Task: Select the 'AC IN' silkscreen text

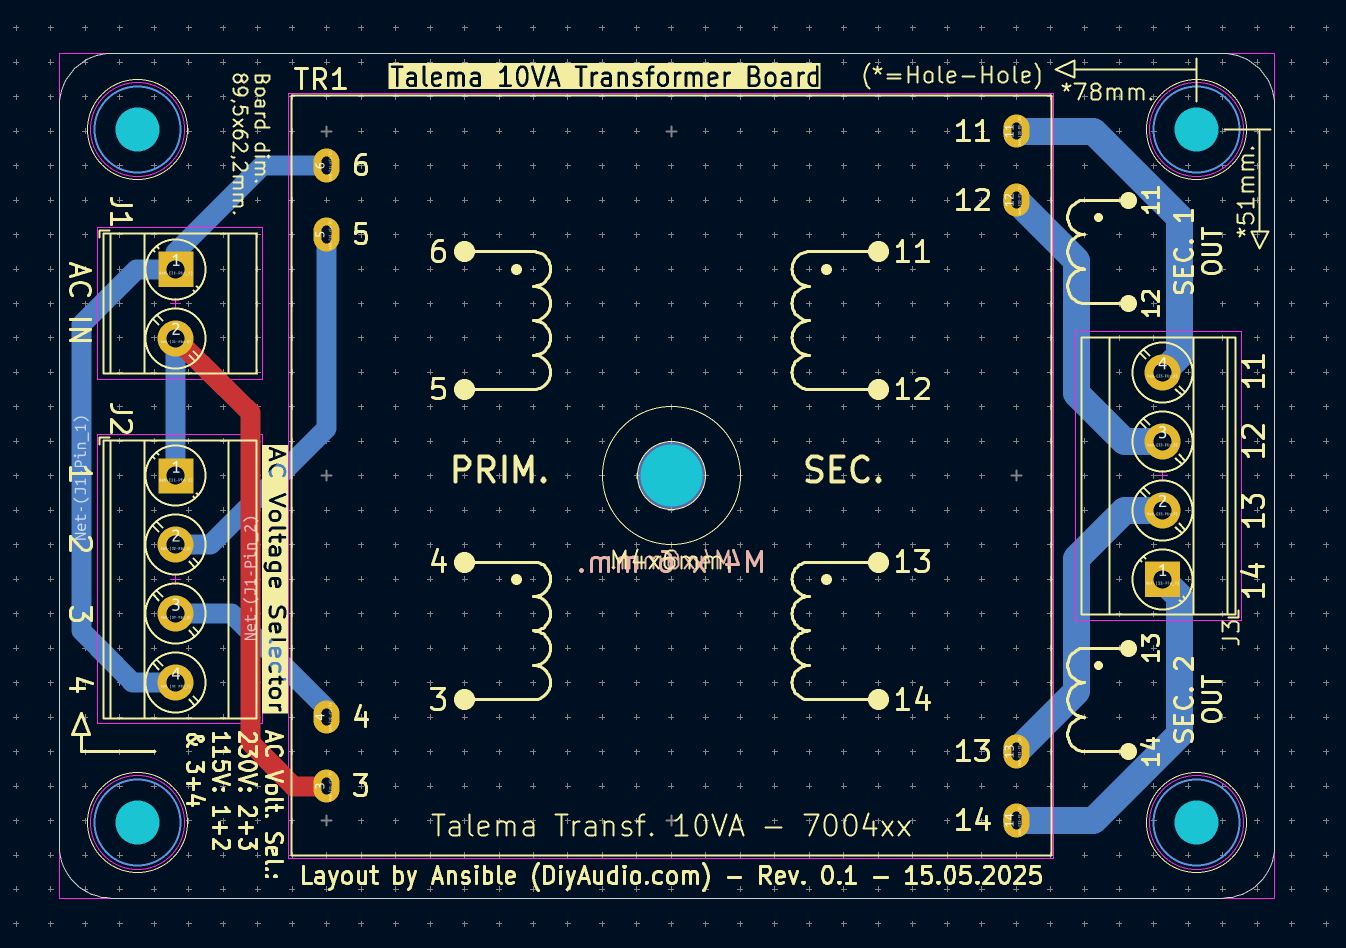Action: tap(79, 303)
